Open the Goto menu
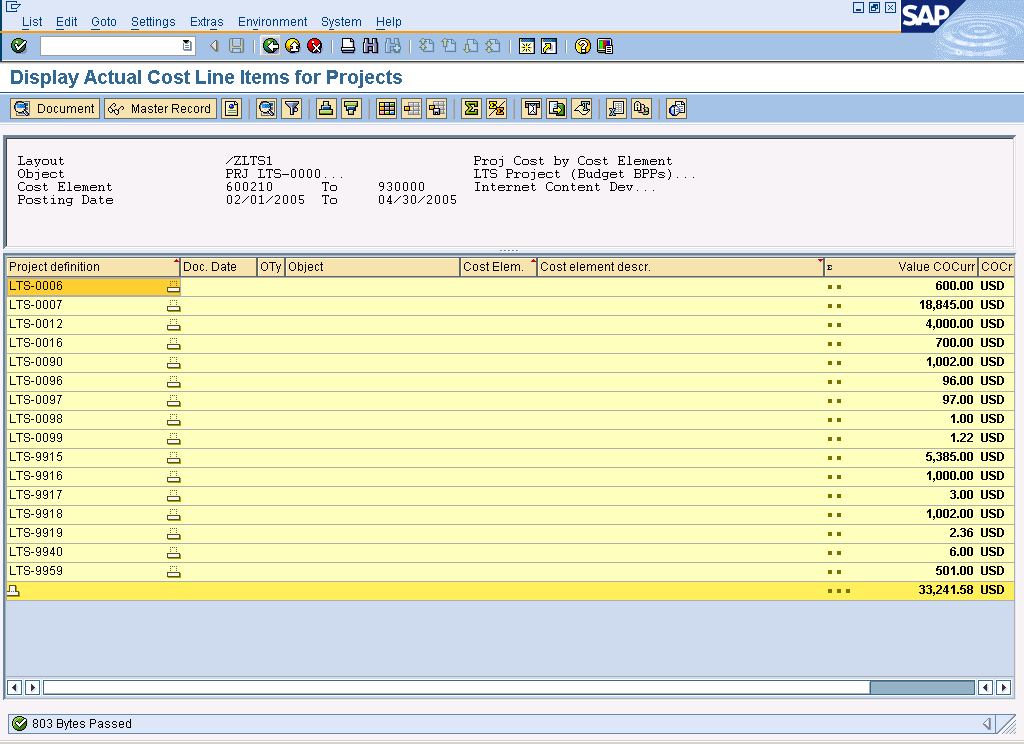Screen dimensions: 1024x744 [x=104, y=22]
